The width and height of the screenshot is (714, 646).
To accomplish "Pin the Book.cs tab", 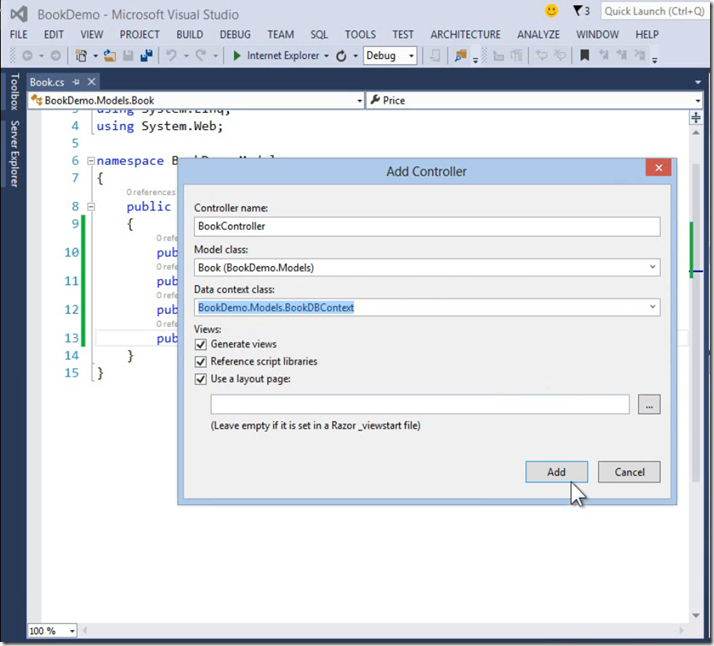I will coord(76,82).
